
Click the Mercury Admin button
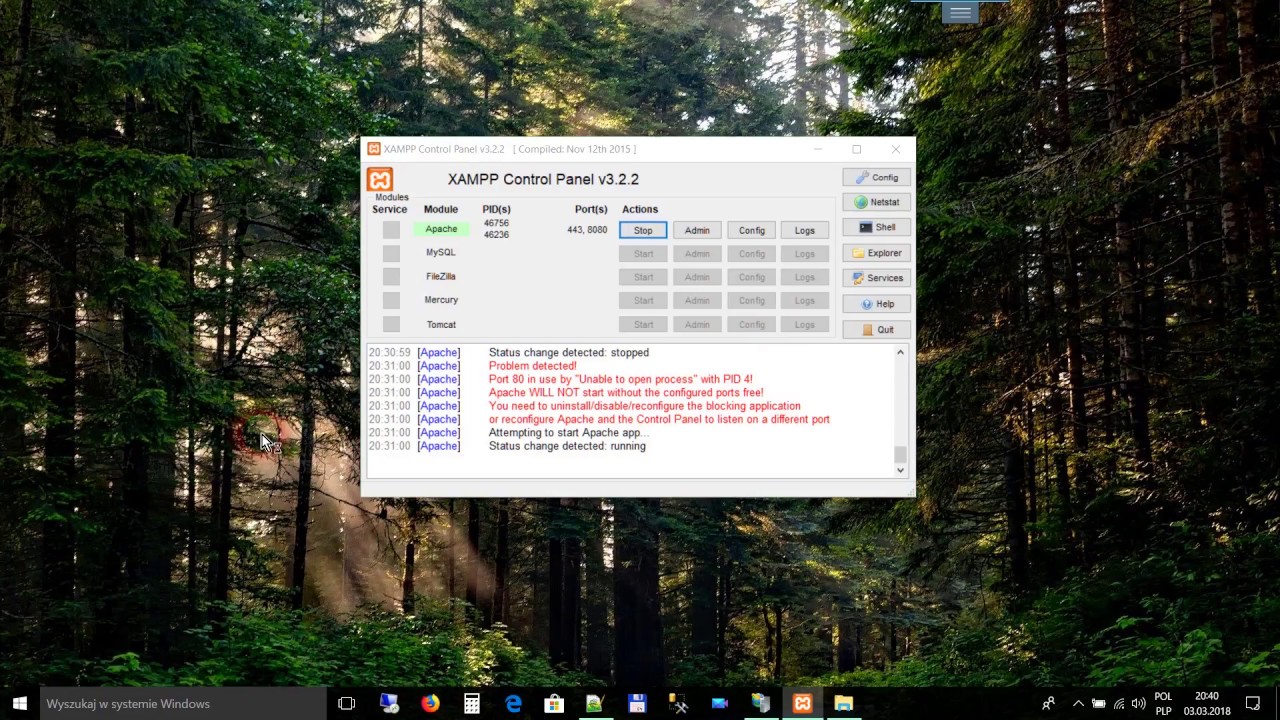pyautogui.click(x=697, y=301)
